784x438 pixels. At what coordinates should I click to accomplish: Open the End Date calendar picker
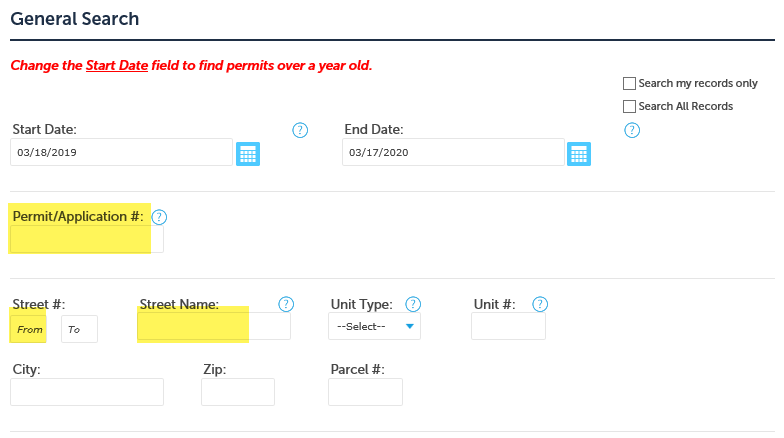(579, 153)
